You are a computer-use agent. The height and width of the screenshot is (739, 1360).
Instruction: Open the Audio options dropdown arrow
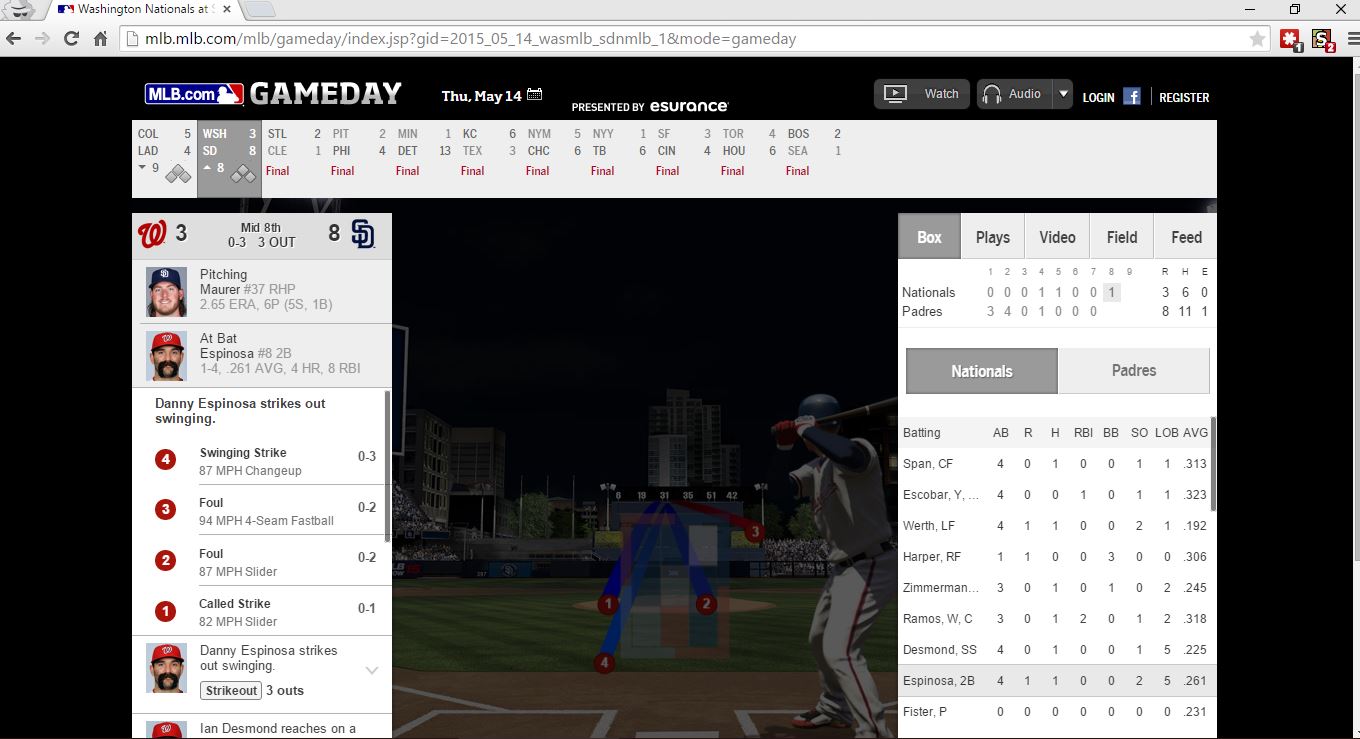[1063, 94]
